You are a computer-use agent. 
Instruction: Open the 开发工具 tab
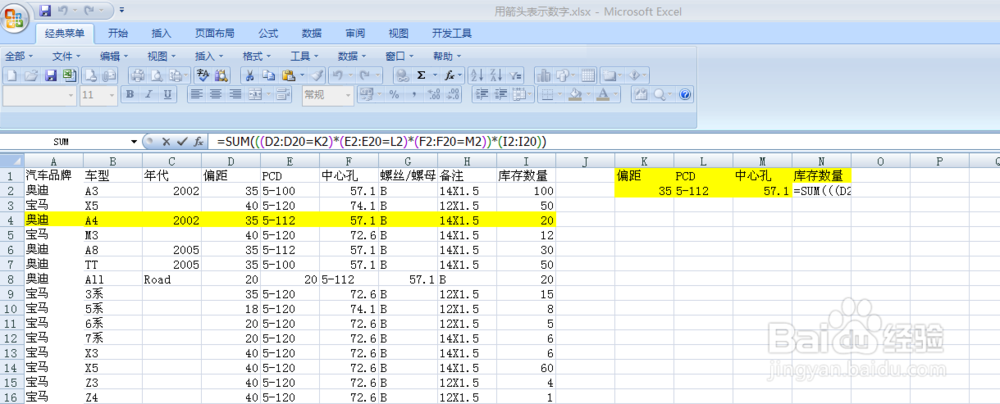pyautogui.click(x=452, y=33)
